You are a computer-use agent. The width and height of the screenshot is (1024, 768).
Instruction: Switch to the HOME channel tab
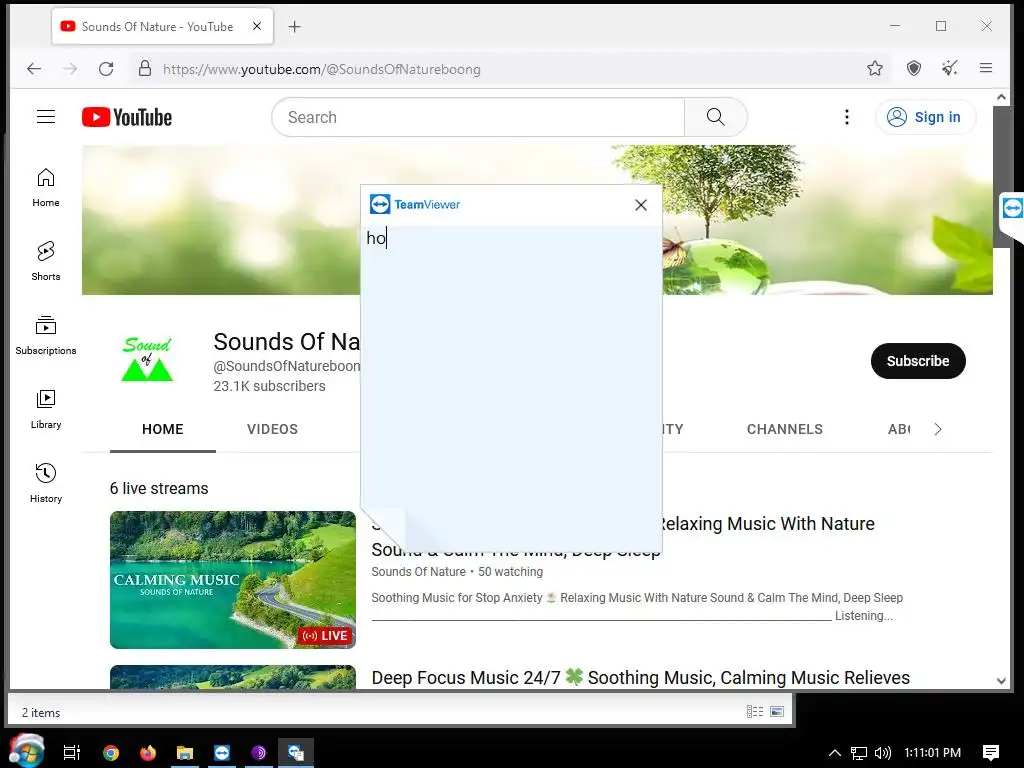(x=163, y=429)
